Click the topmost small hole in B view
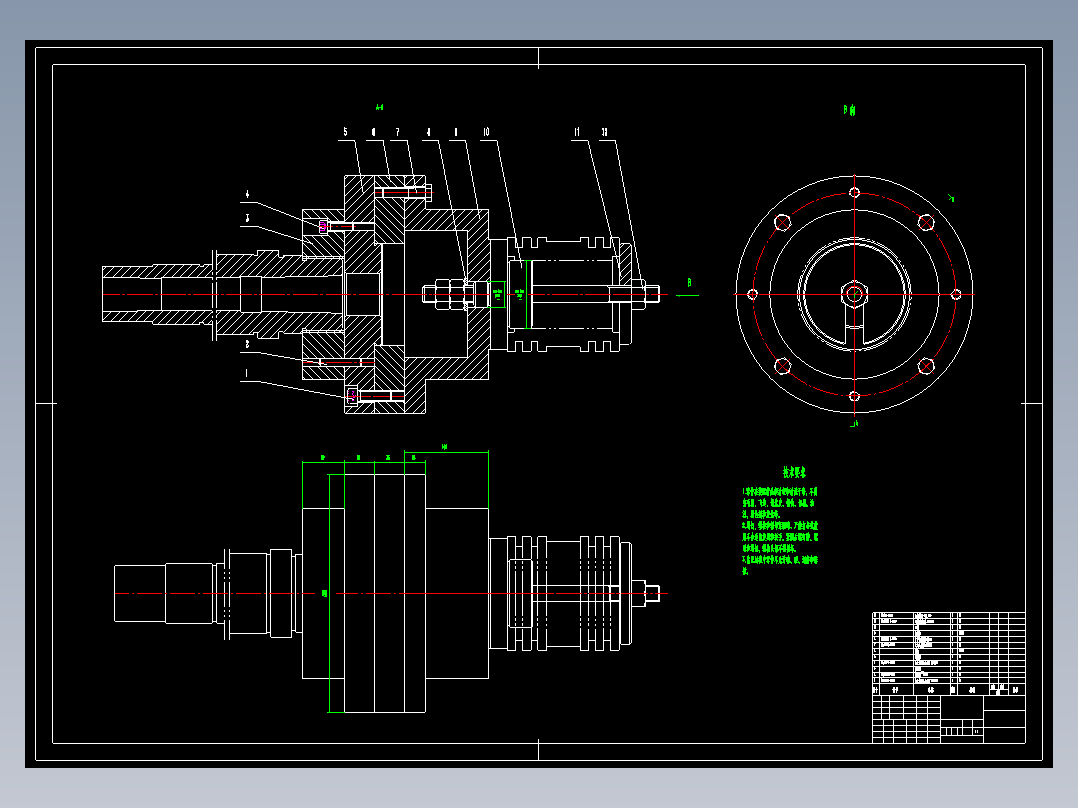The width and height of the screenshot is (1078, 808). pyautogui.click(x=854, y=193)
